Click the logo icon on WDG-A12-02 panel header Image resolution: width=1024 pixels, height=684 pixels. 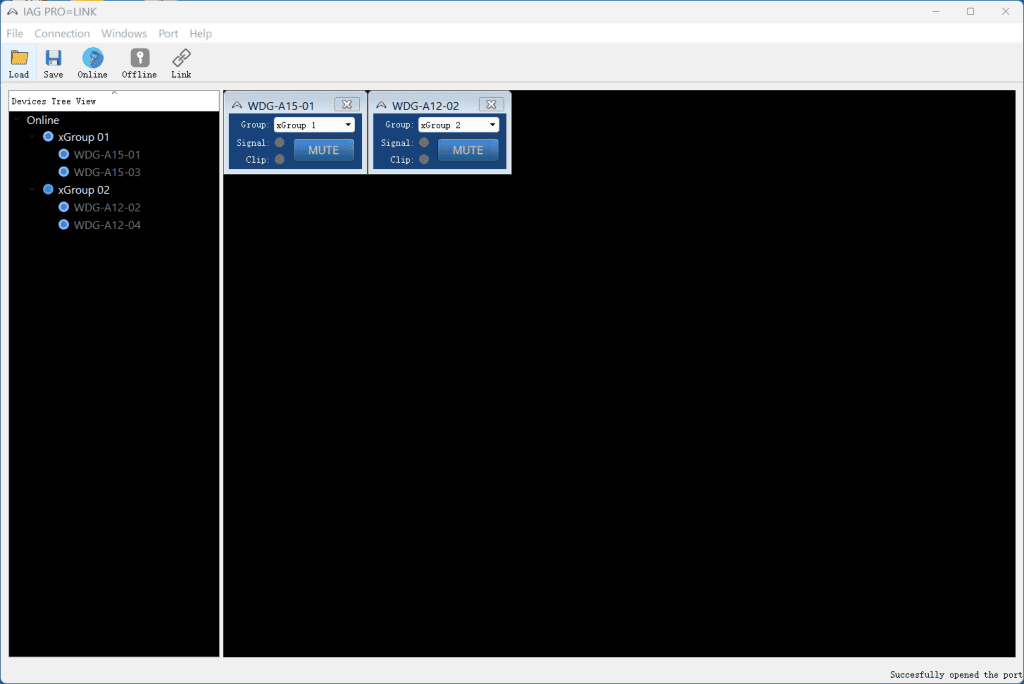click(381, 105)
